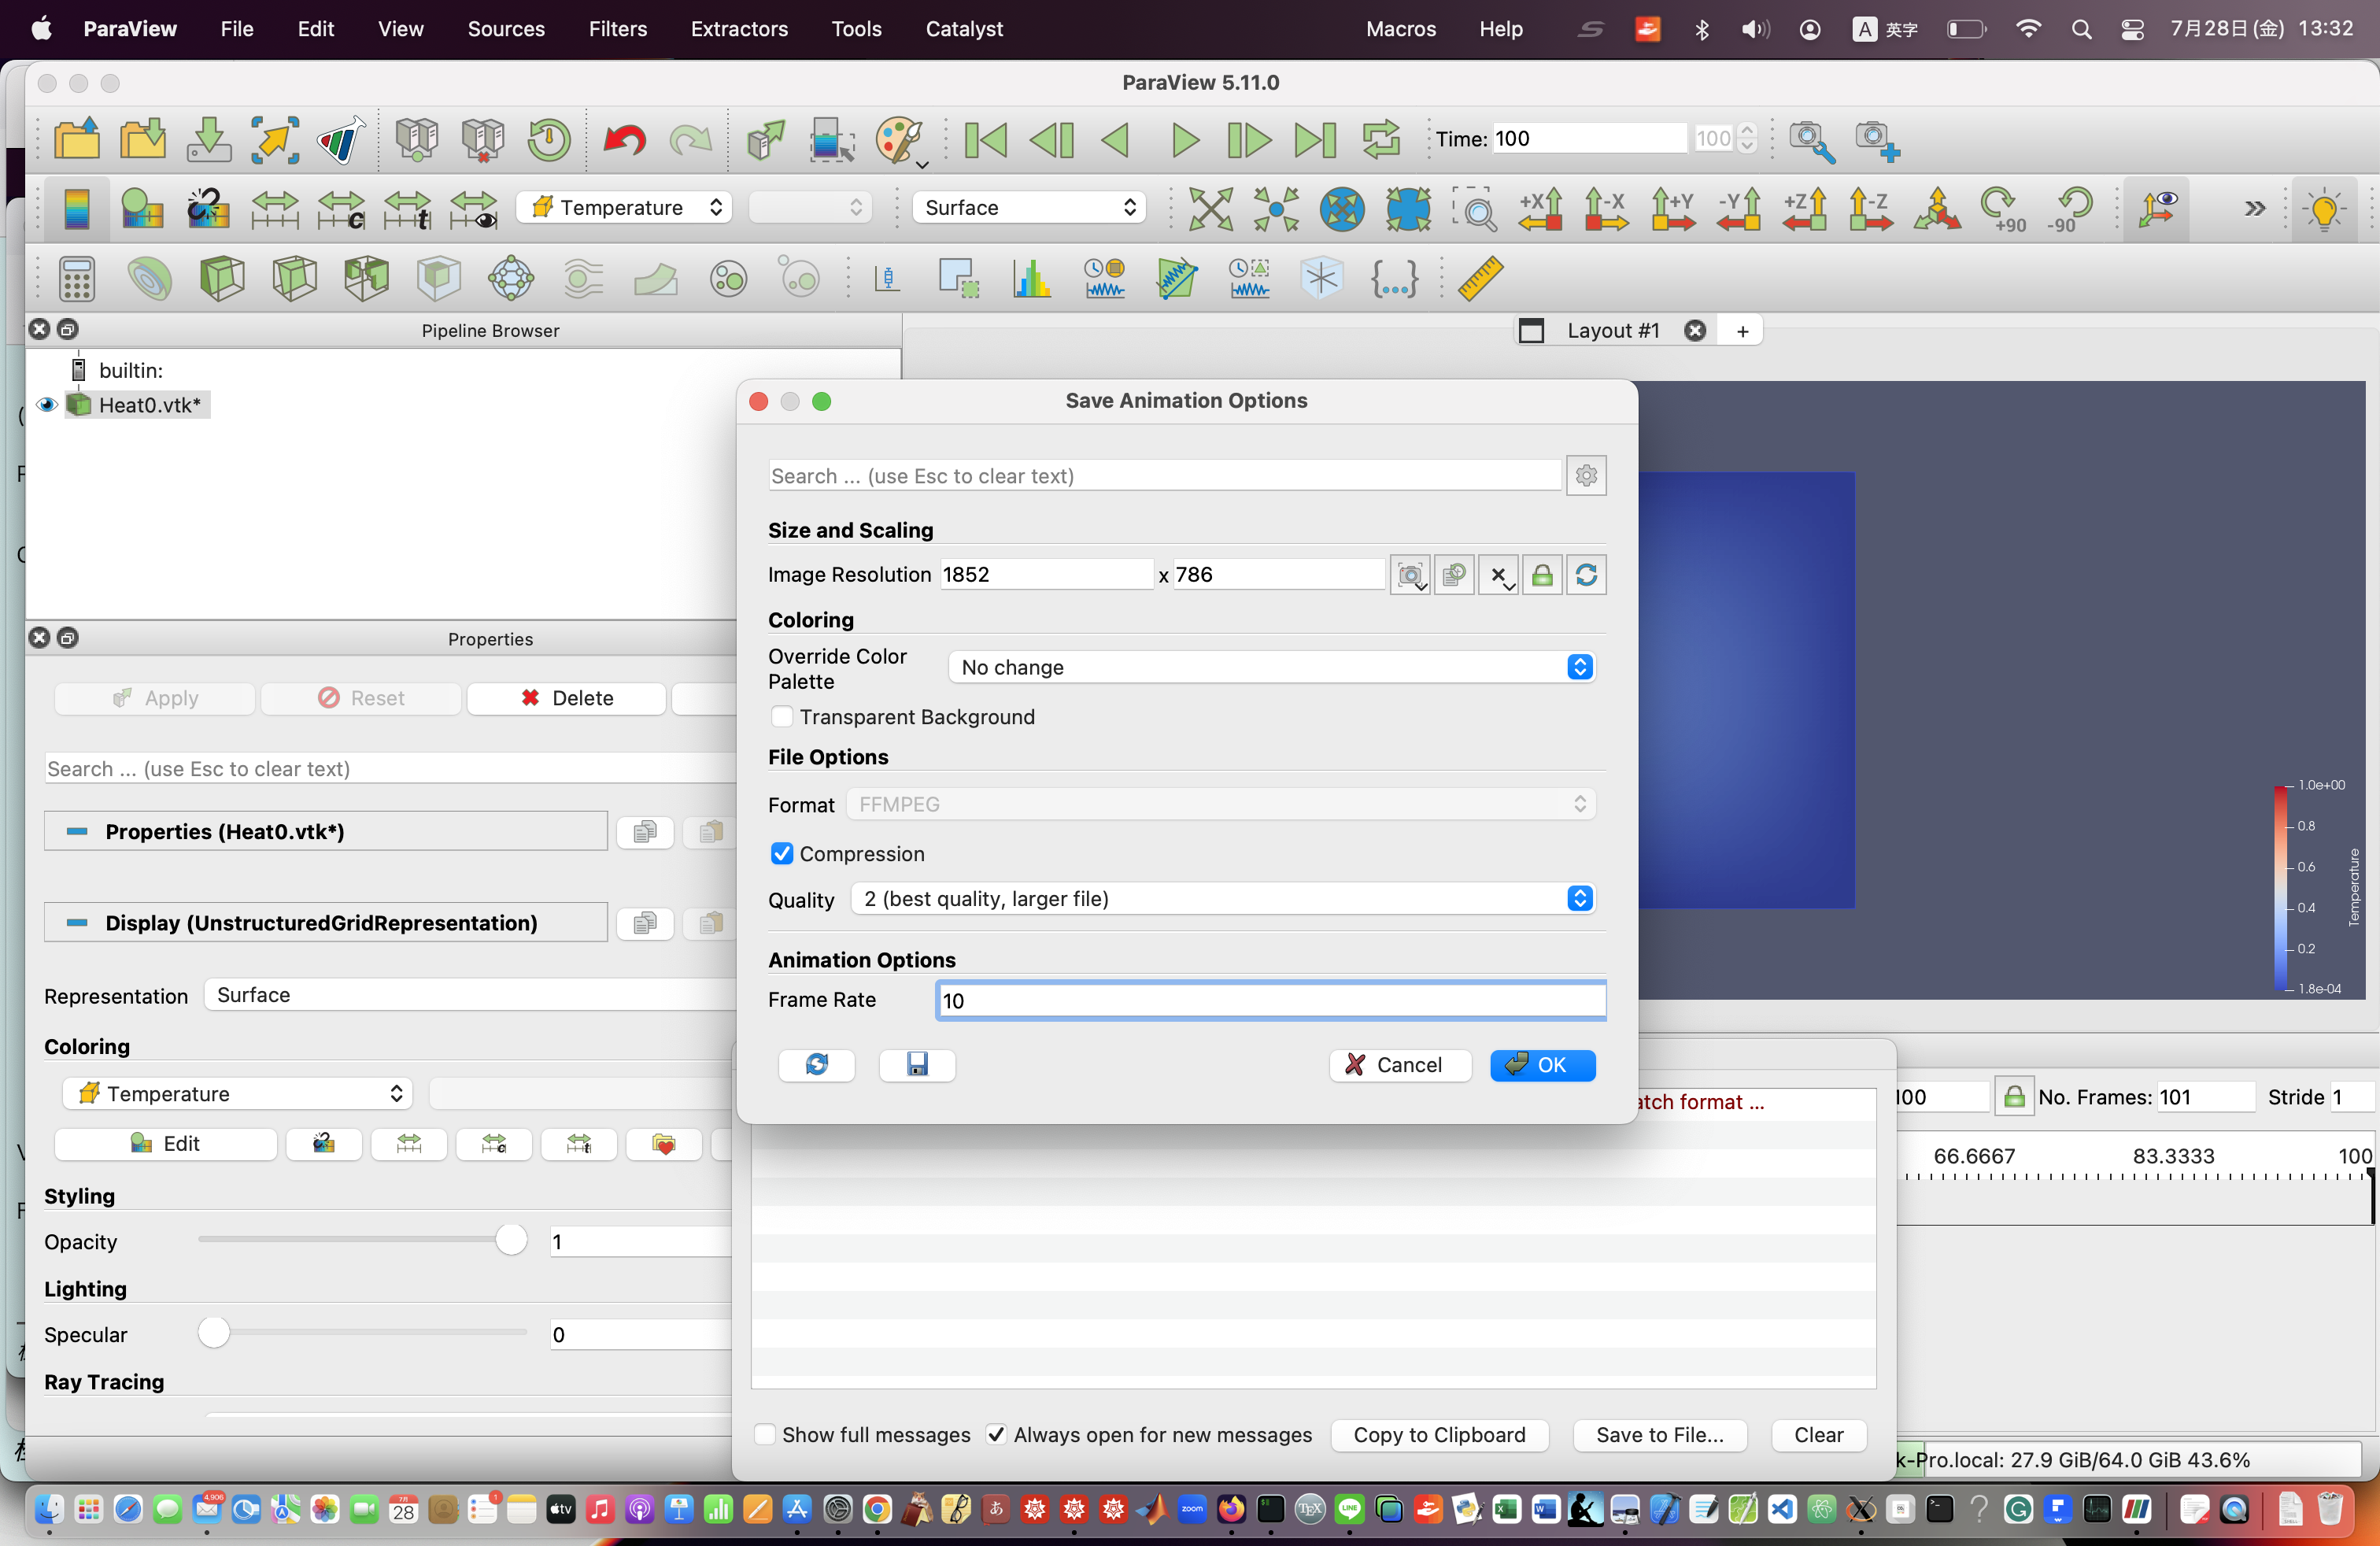Click Cancel in Save Animation Options
2380x1546 pixels.
tap(1399, 1064)
